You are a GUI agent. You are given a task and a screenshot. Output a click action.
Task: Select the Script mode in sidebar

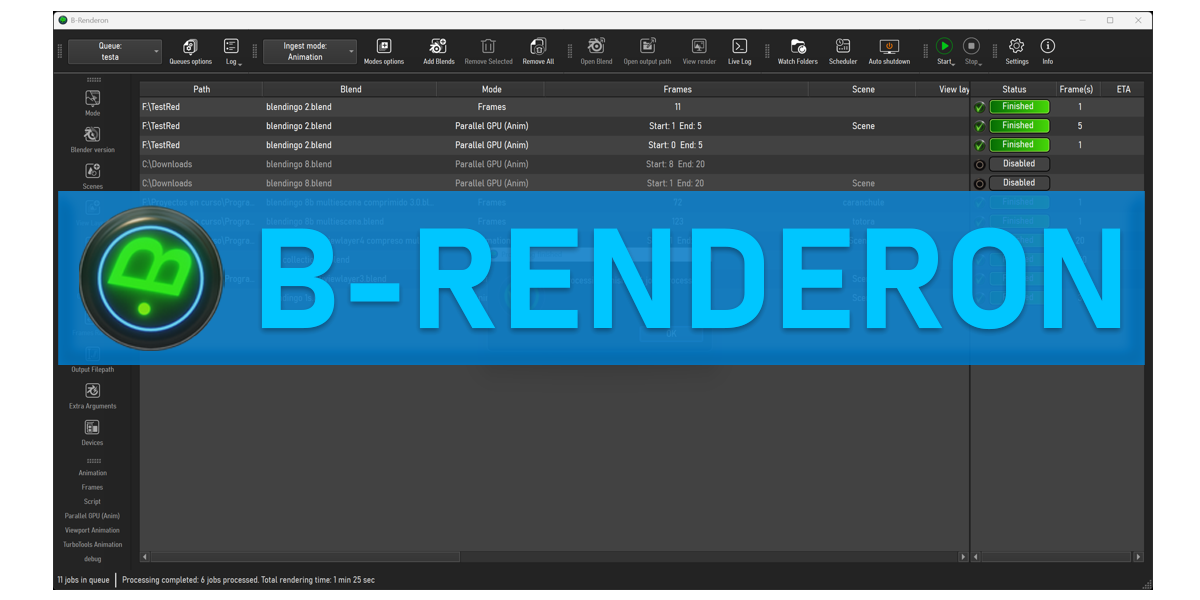click(92, 502)
